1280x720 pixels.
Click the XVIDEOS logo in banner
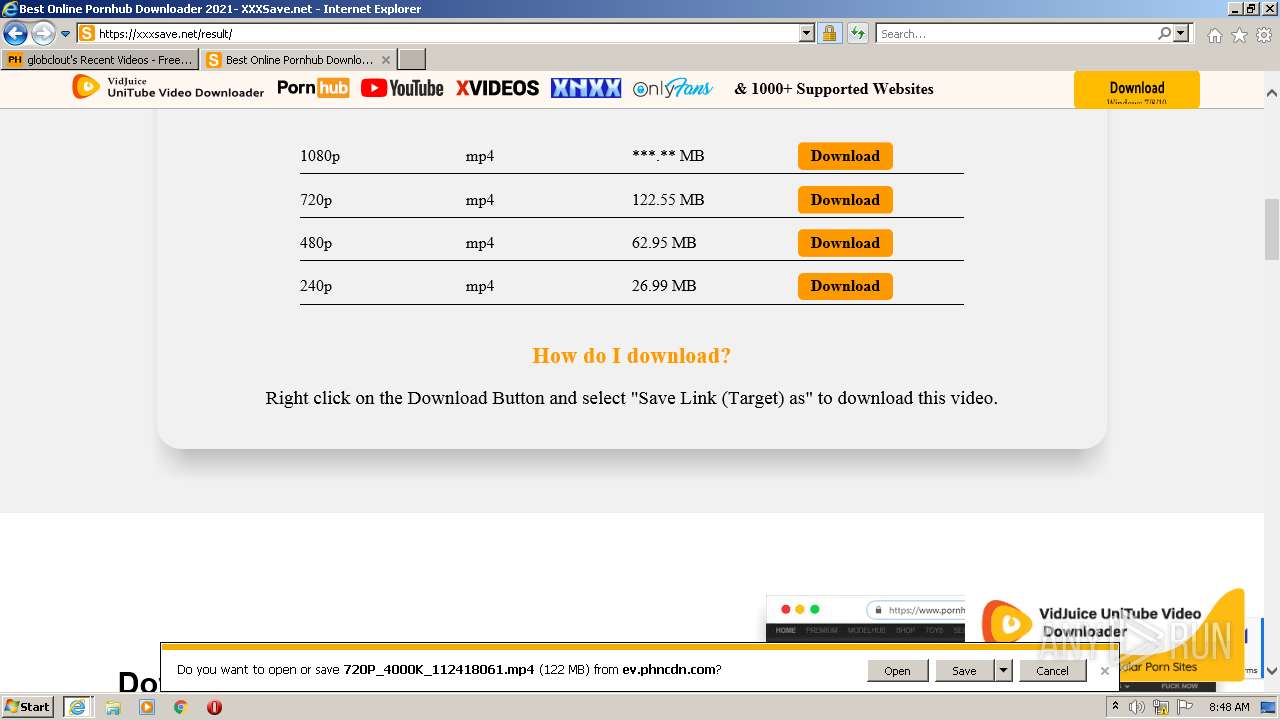(x=497, y=88)
